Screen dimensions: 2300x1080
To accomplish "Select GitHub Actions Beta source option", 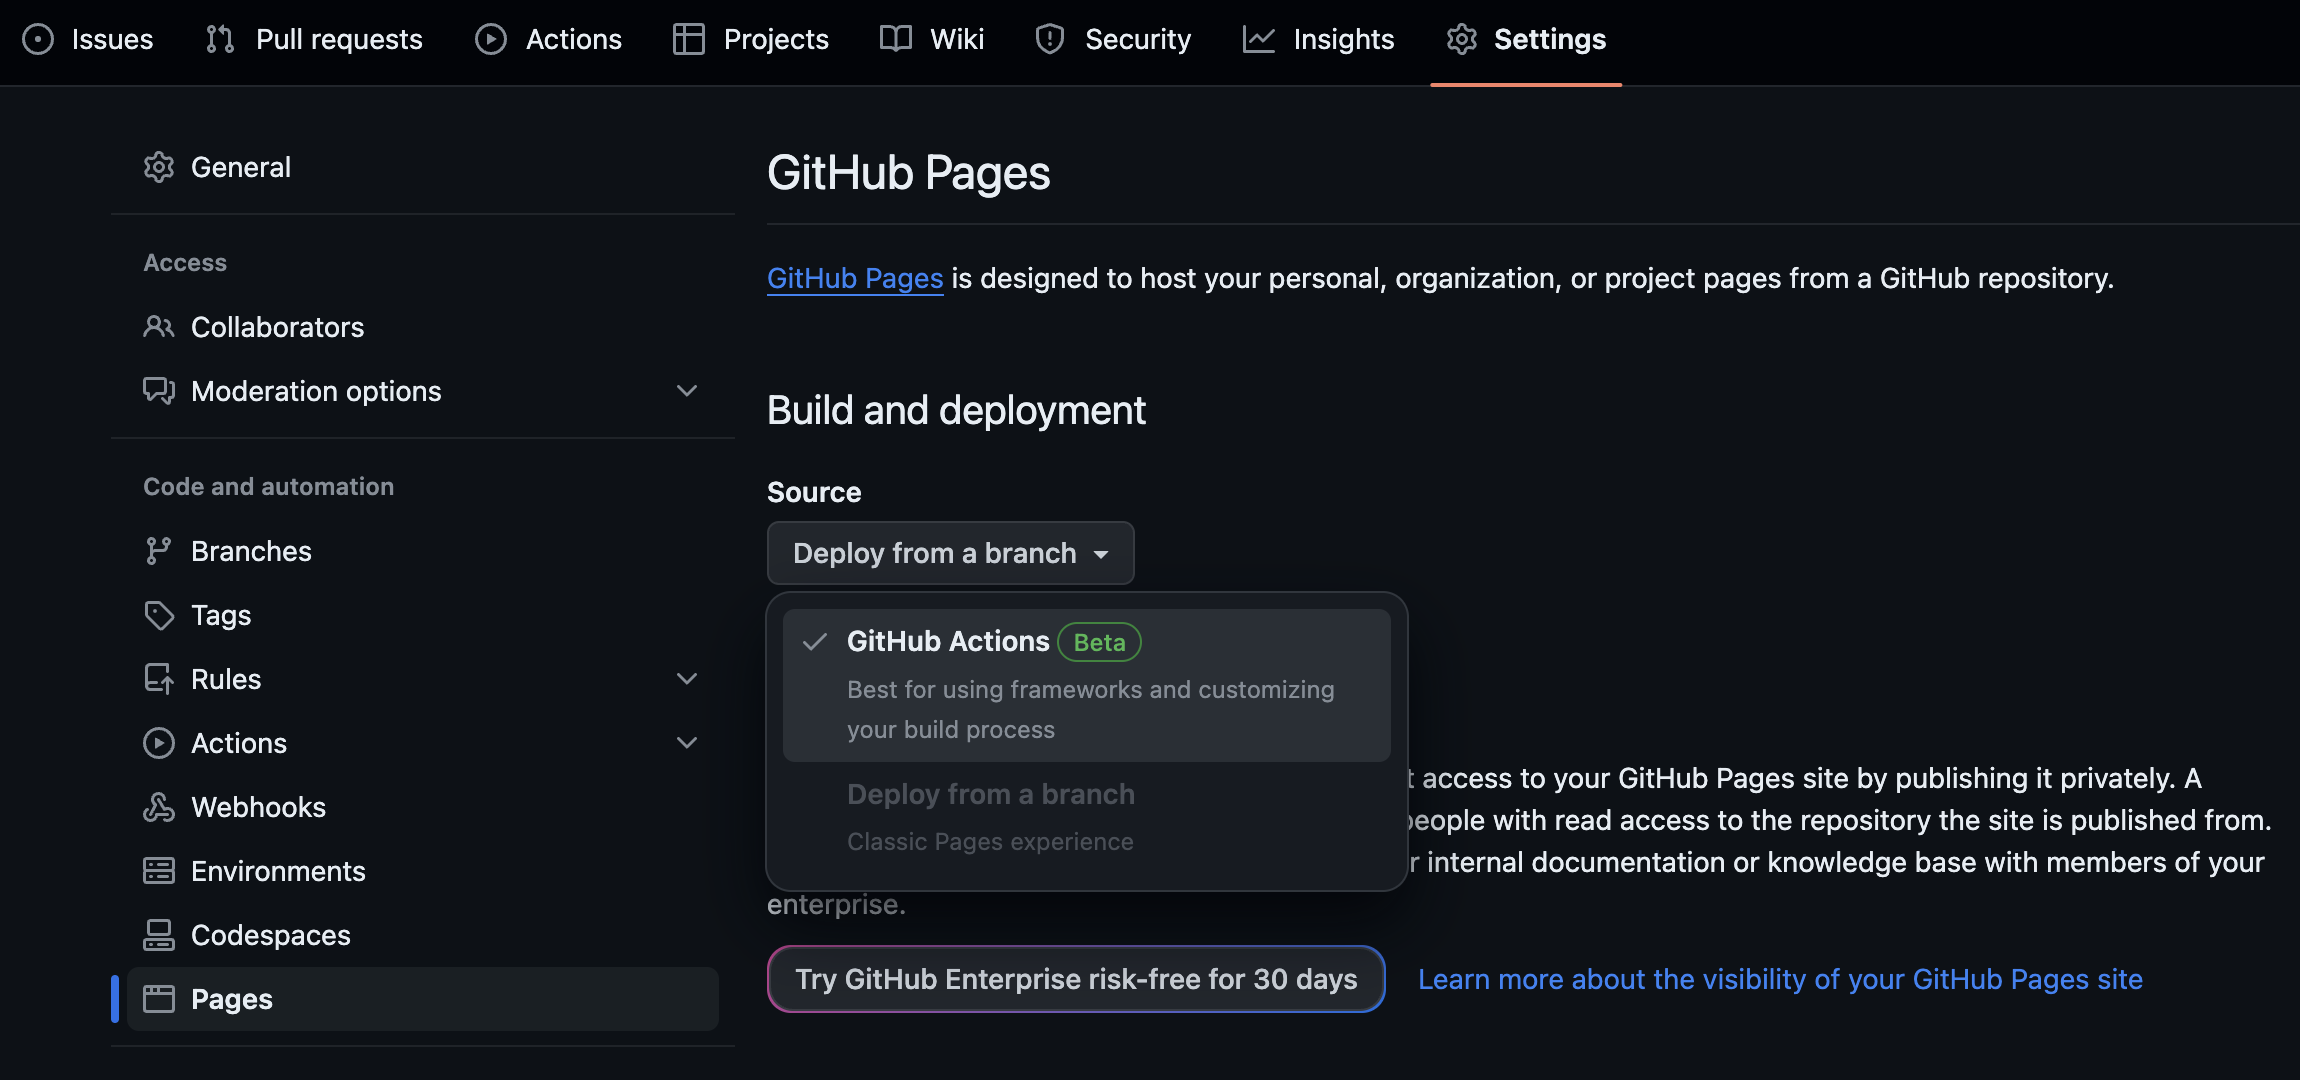I will 1086,685.
